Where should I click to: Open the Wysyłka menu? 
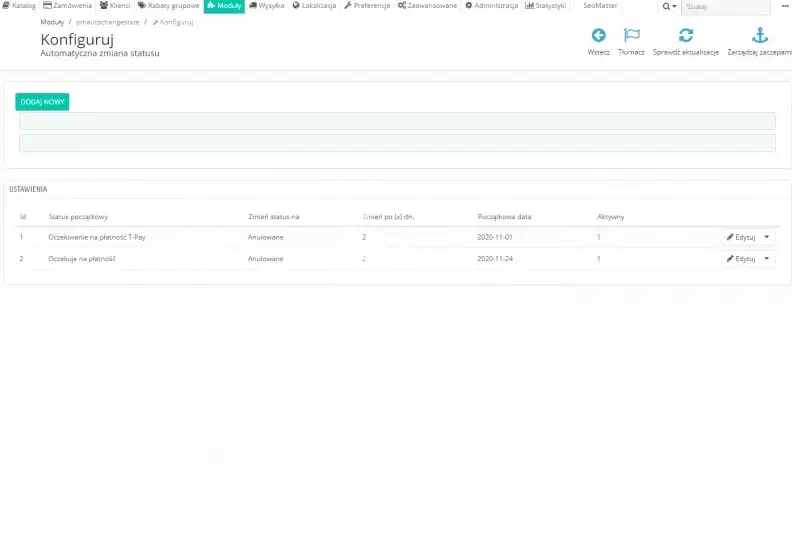[267, 6]
